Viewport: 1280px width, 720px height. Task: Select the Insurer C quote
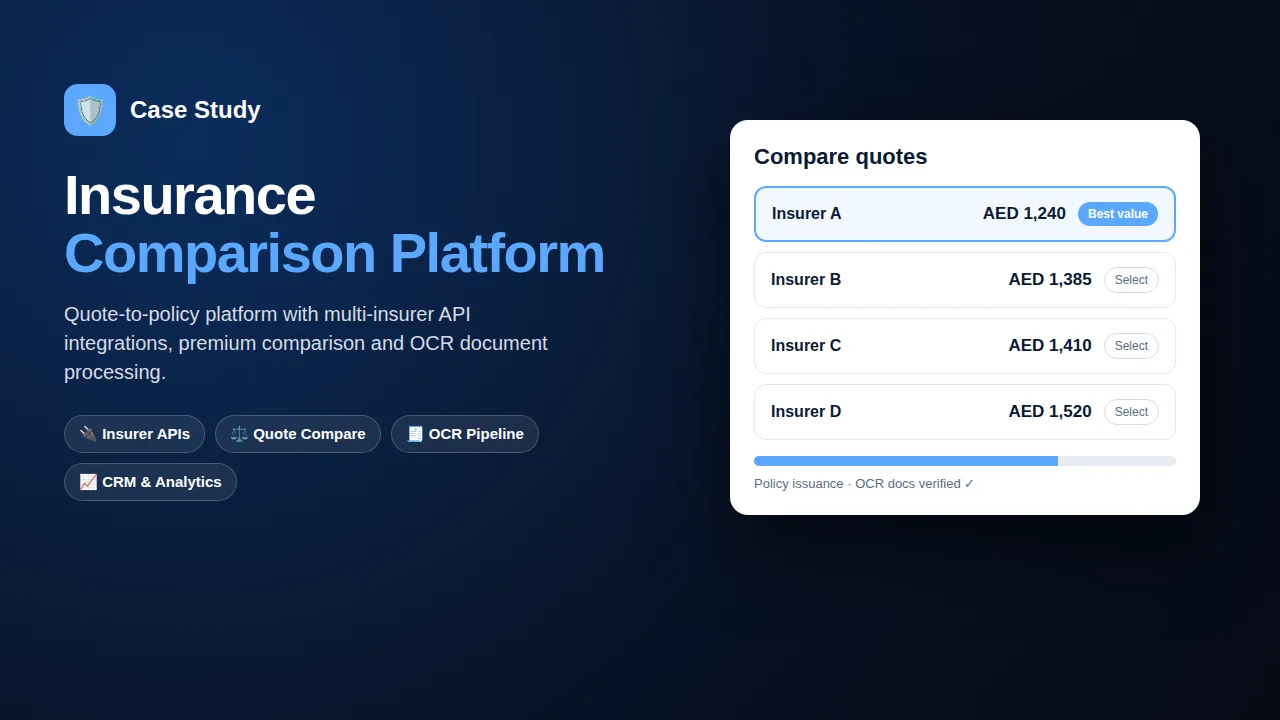pos(1131,346)
